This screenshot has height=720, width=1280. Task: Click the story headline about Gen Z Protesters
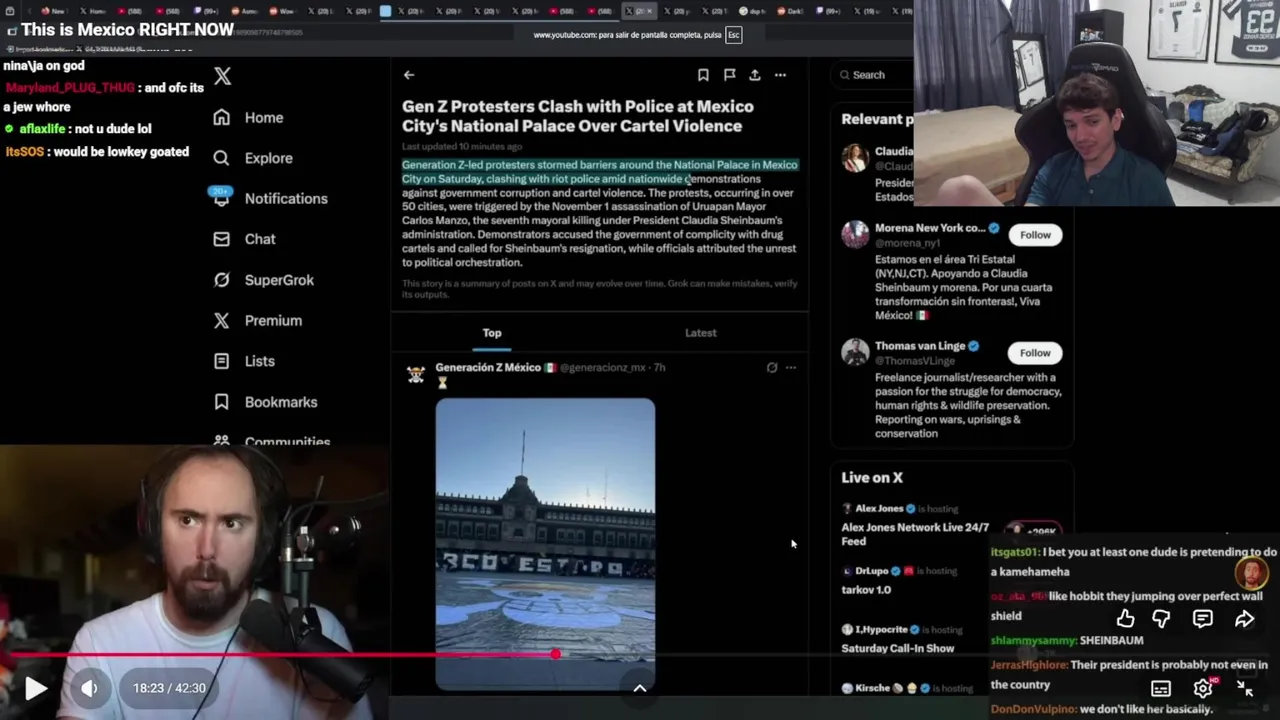coord(578,116)
